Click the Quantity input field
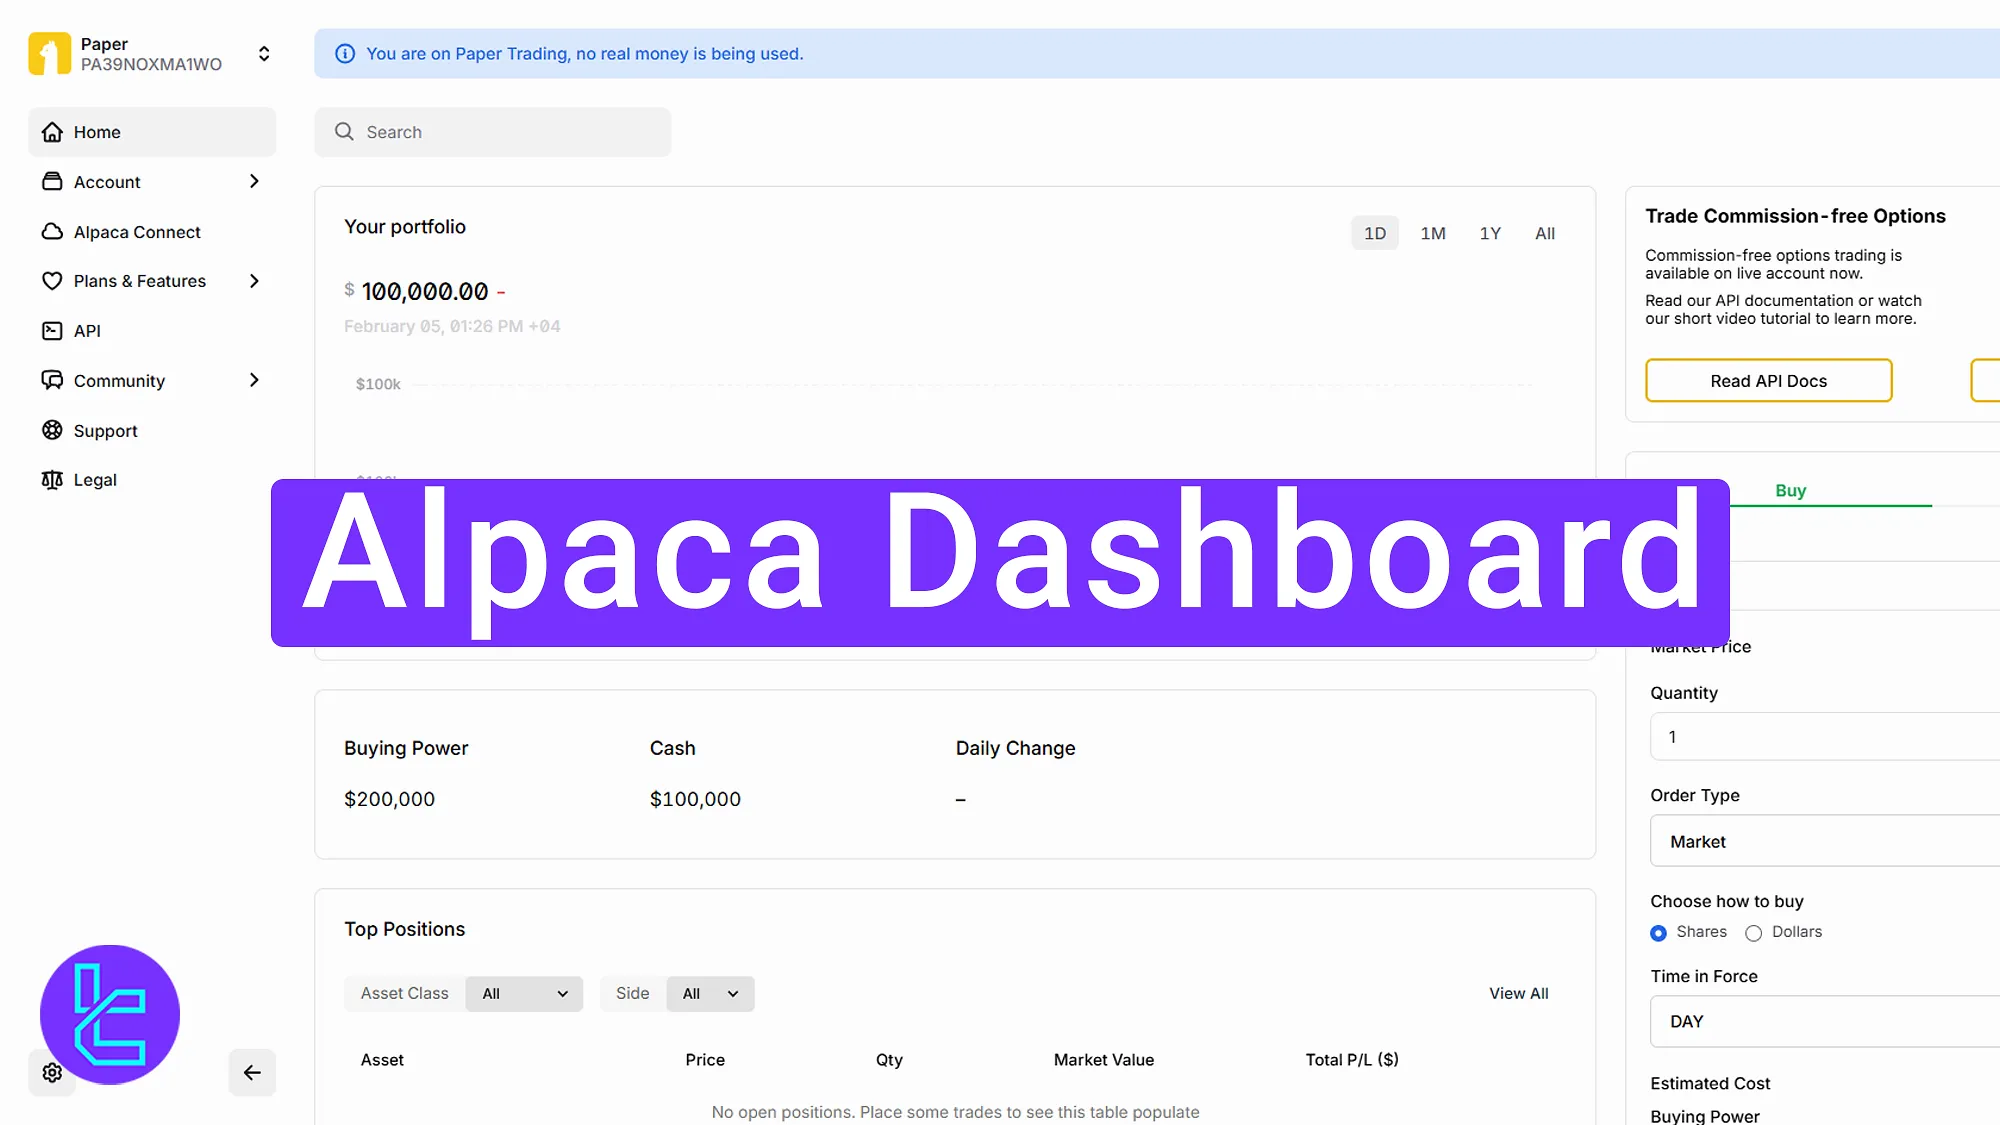This screenshot has width=2000, height=1125. point(1830,736)
